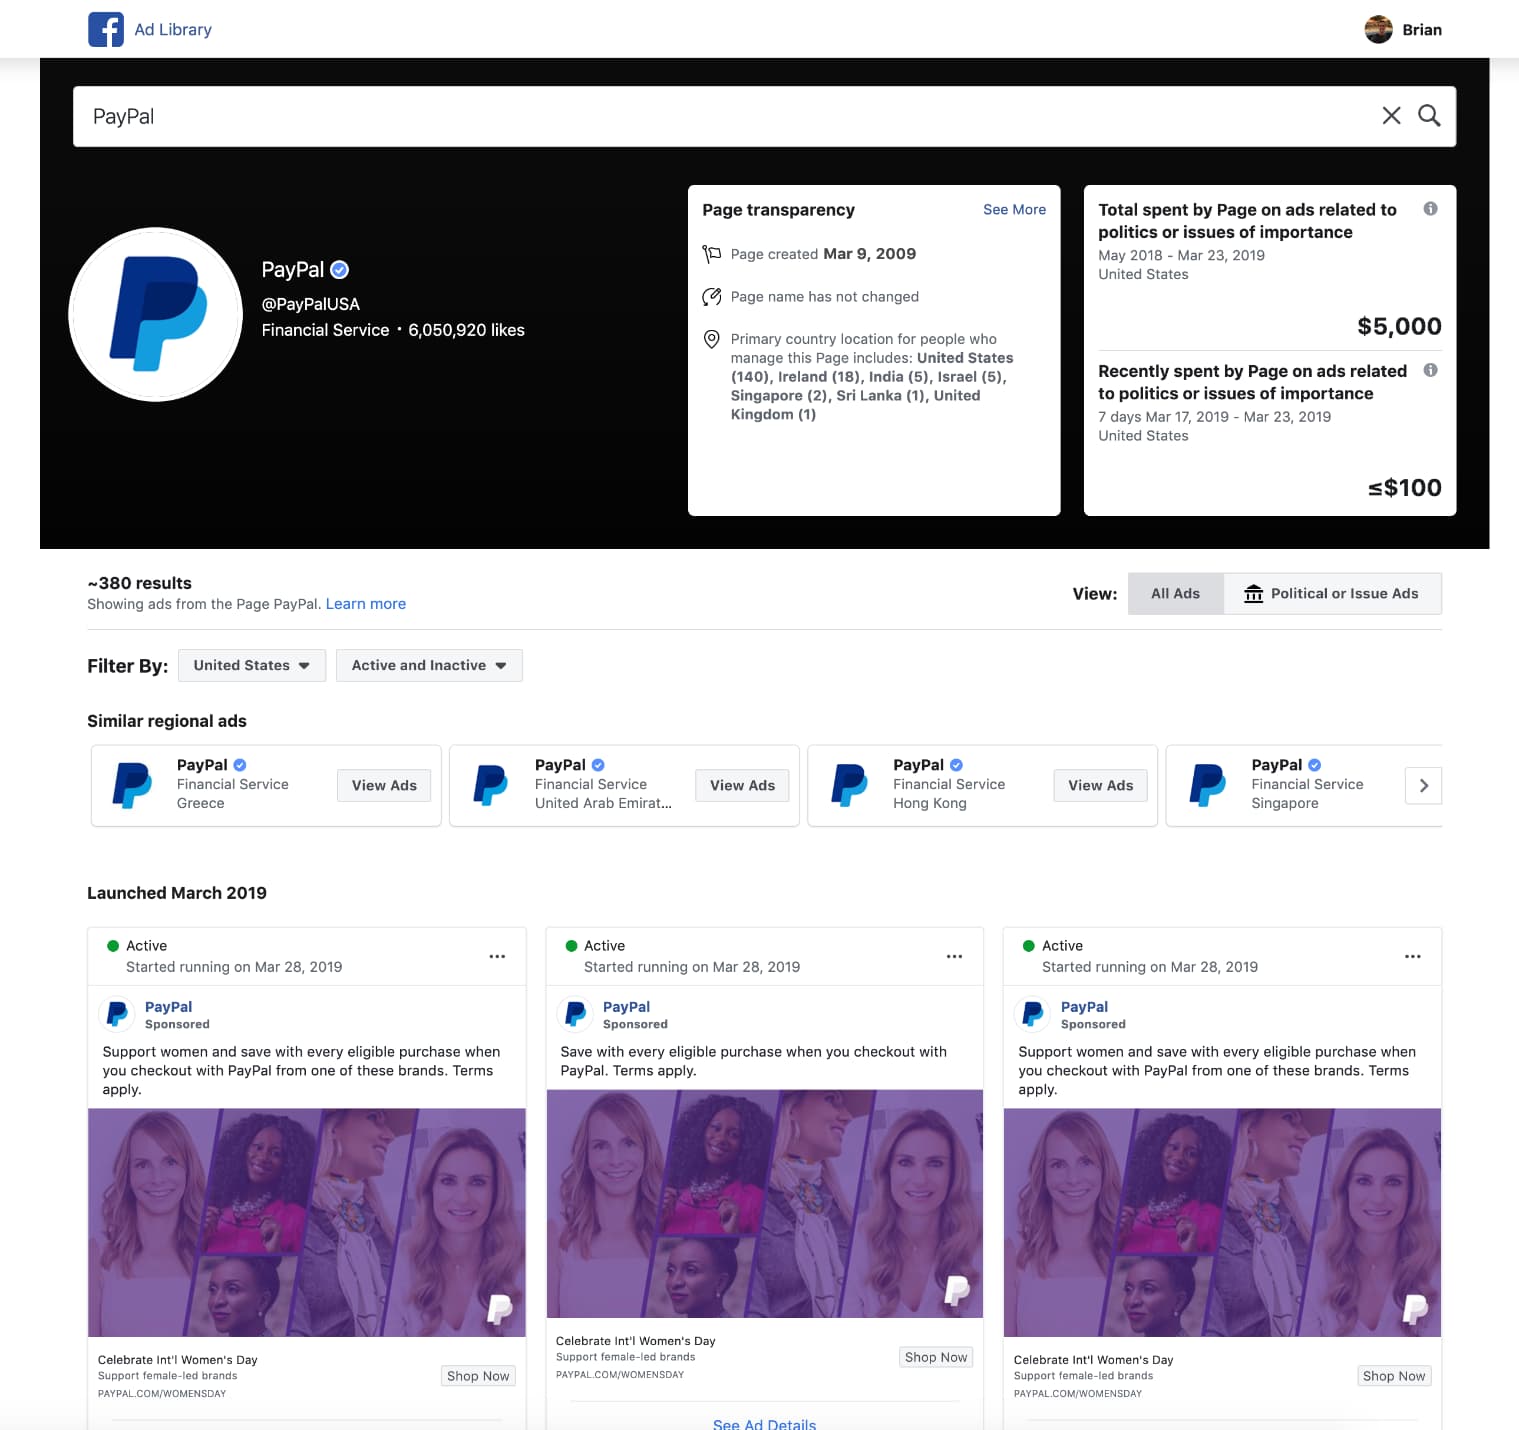
Task: Click Brian's account name
Action: (x=1422, y=30)
